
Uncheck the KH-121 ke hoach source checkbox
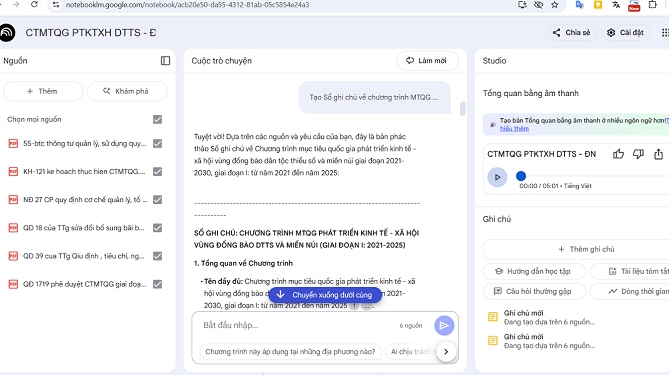(157, 172)
